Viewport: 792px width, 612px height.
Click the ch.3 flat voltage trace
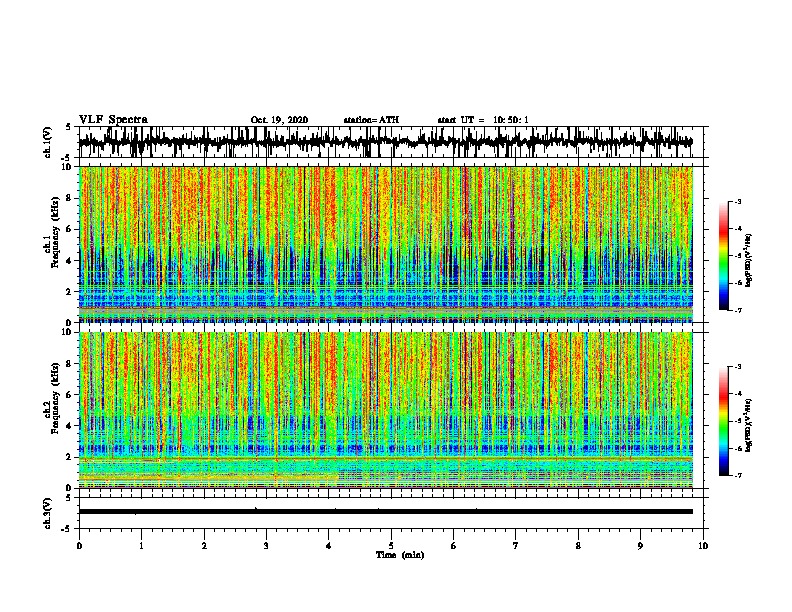[385, 512]
